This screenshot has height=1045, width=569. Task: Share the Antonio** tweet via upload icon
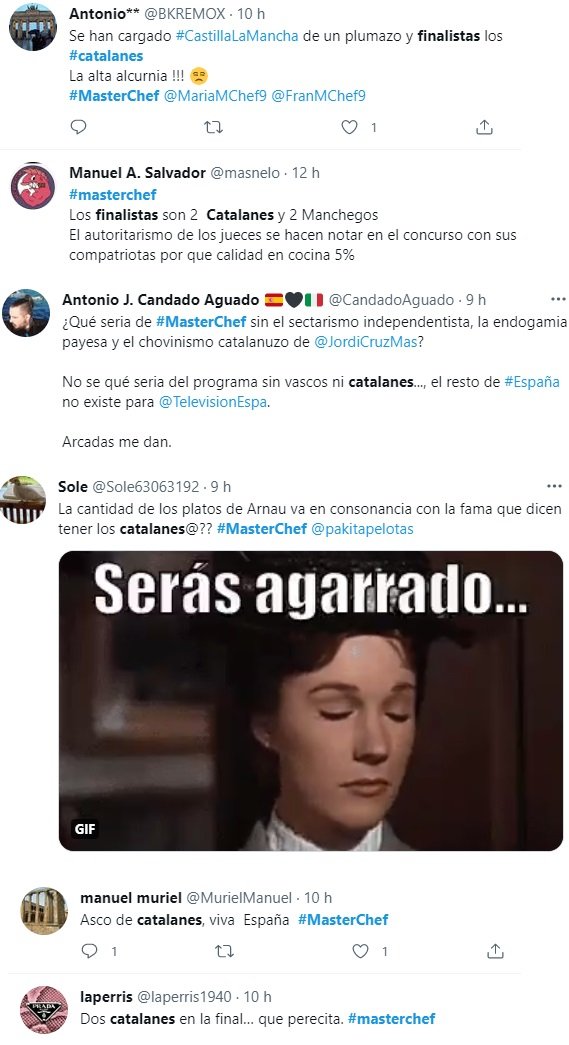(484, 127)
